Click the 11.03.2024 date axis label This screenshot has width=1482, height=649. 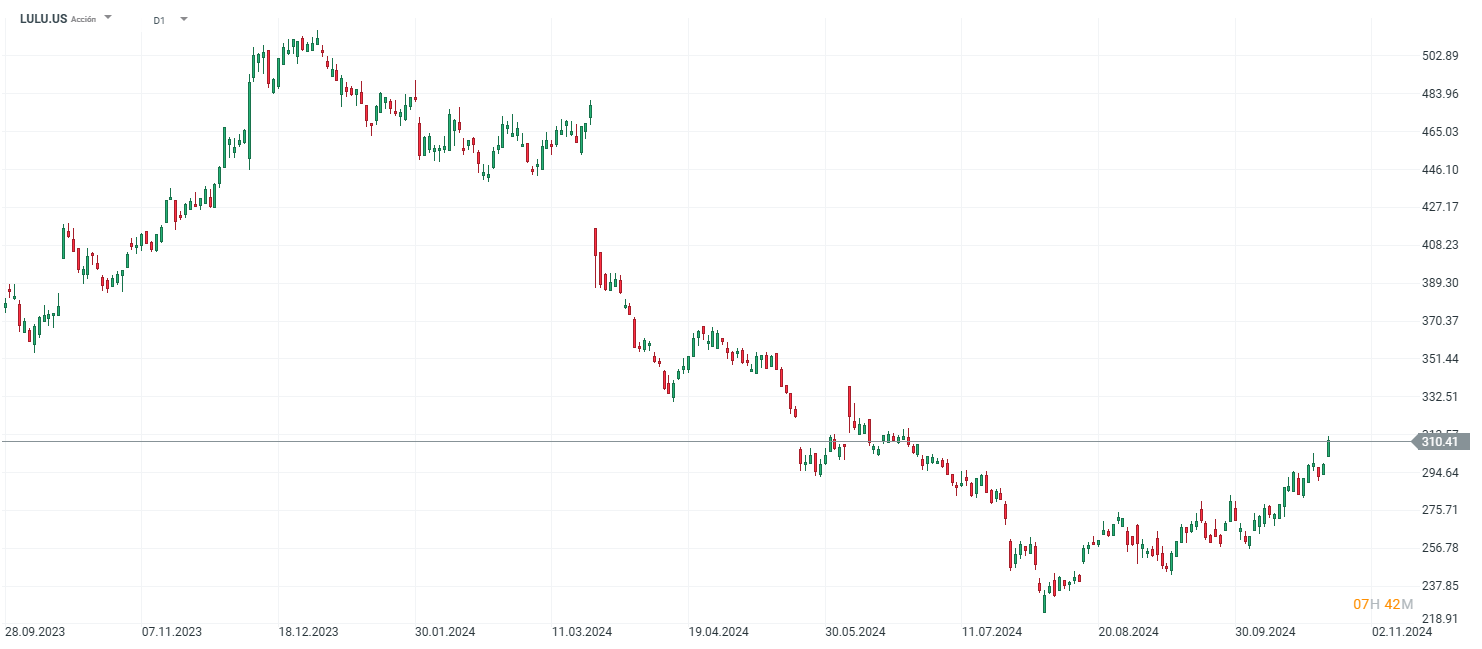pyautogui.click(x=581, y=632)
